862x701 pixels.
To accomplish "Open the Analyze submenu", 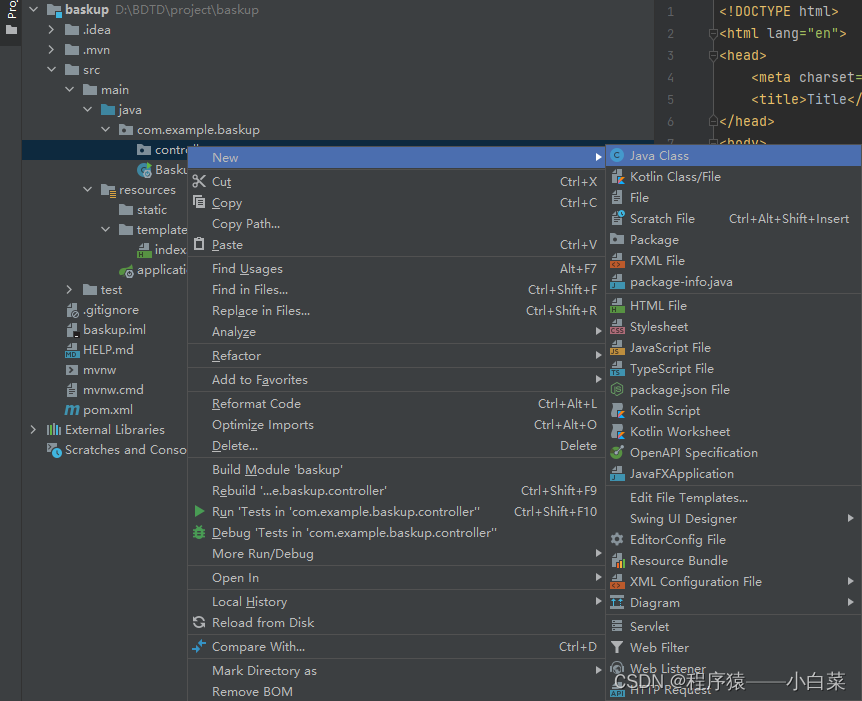I will tap(396, 332).
